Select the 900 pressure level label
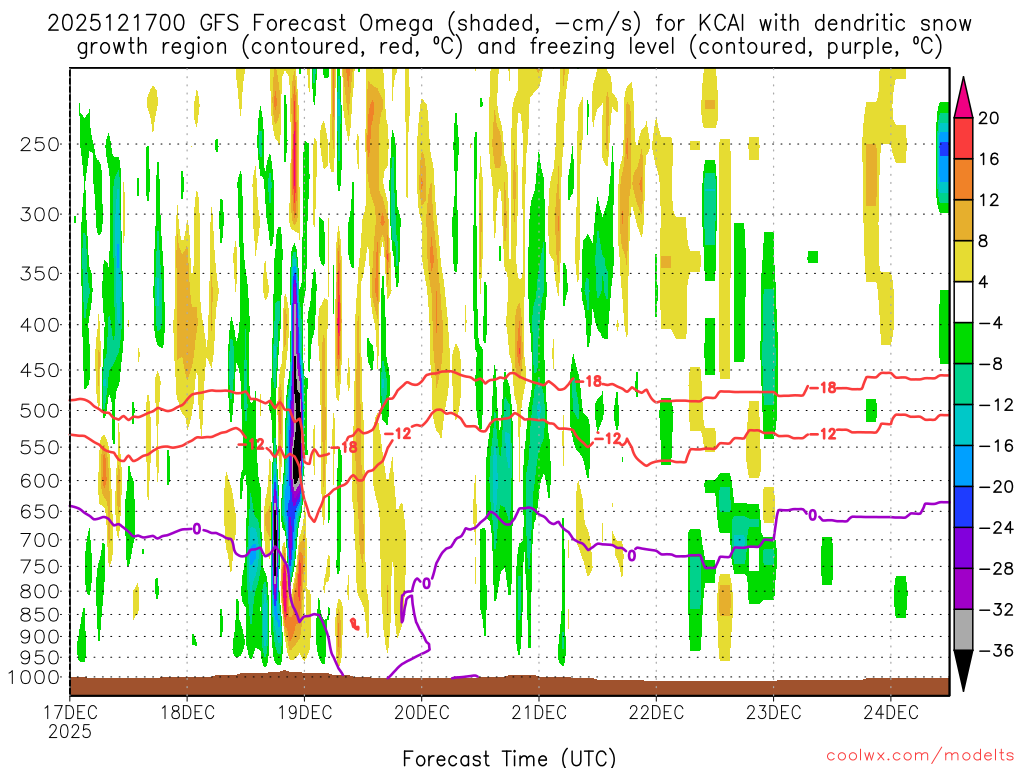1024x768 pixels. pos(40,636)
